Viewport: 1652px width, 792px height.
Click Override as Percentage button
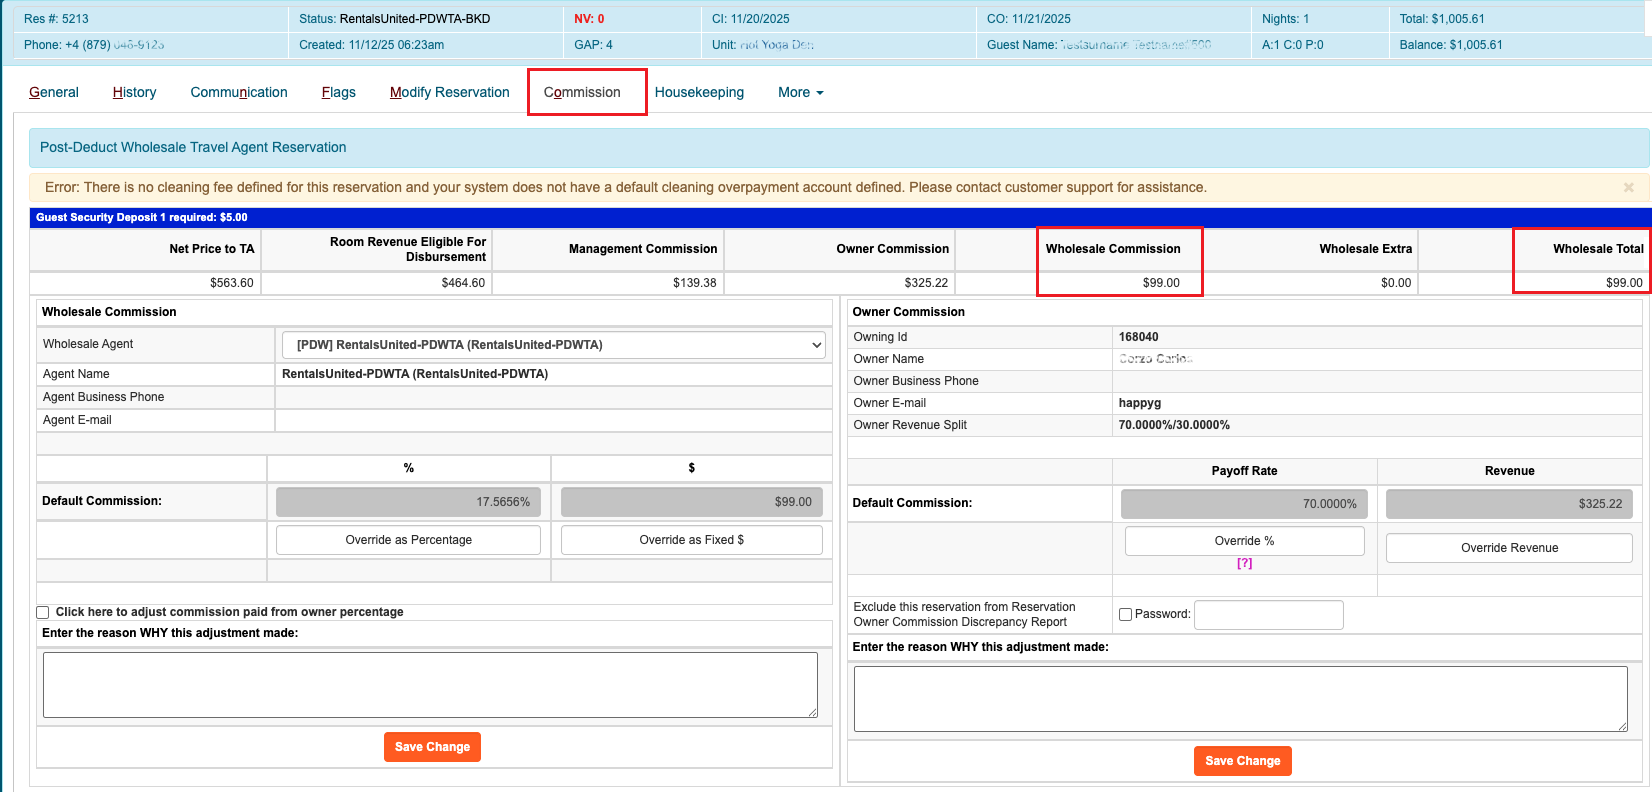(408, 540)
